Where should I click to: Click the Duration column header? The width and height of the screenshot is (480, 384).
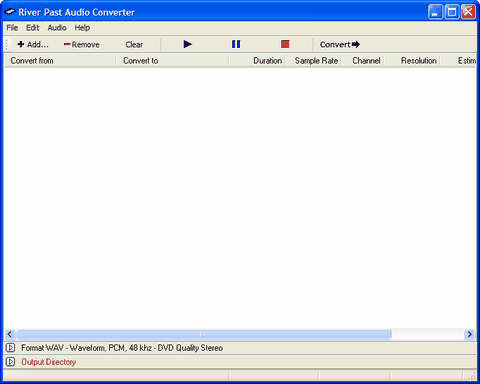[x=267, y=61]
